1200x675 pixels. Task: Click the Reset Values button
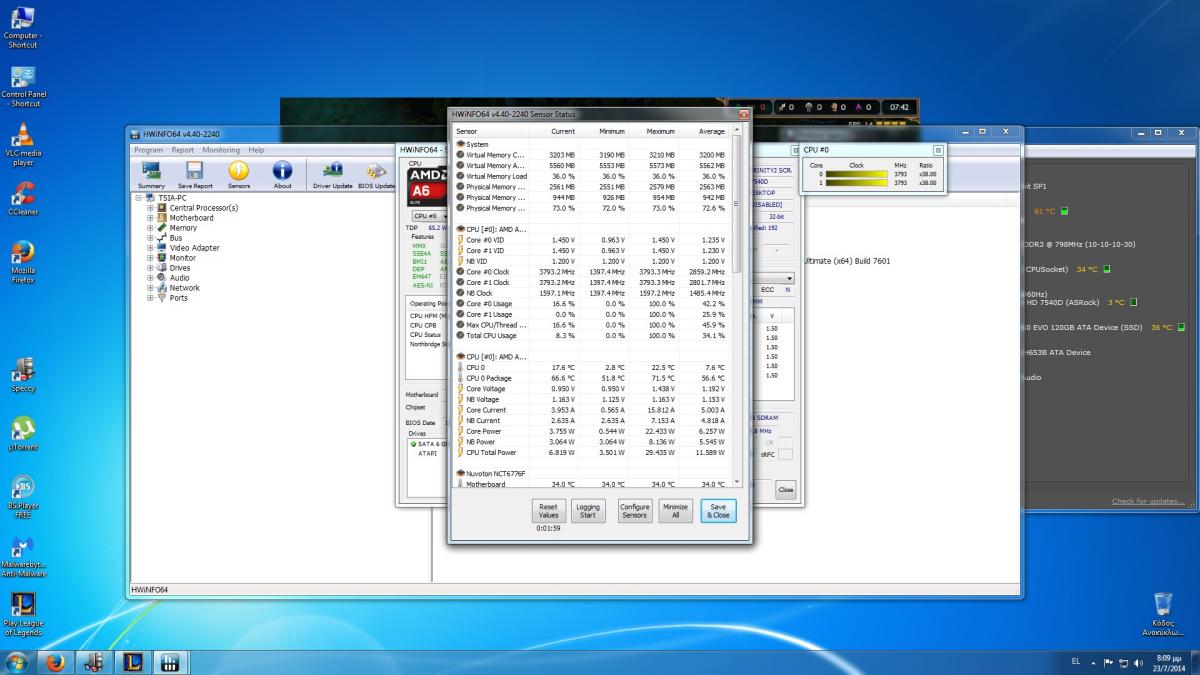coord(548,511)
